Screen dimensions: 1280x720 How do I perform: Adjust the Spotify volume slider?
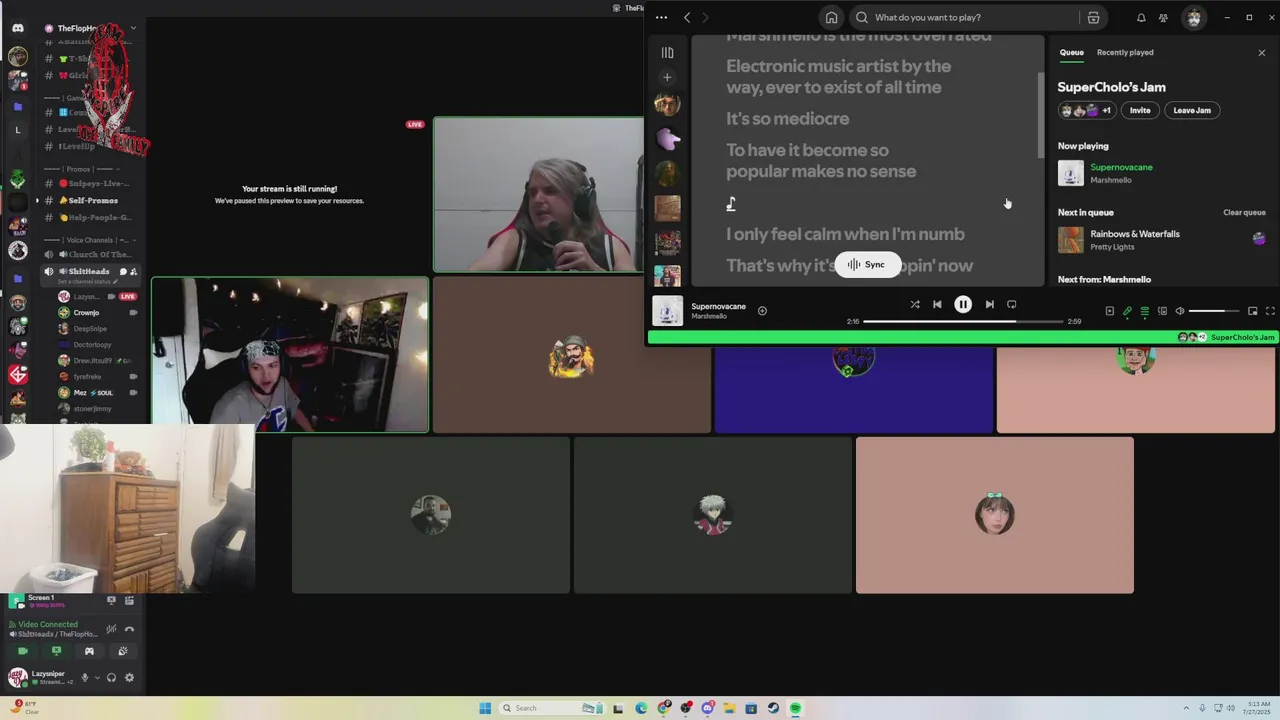[x=1213, y=311]
